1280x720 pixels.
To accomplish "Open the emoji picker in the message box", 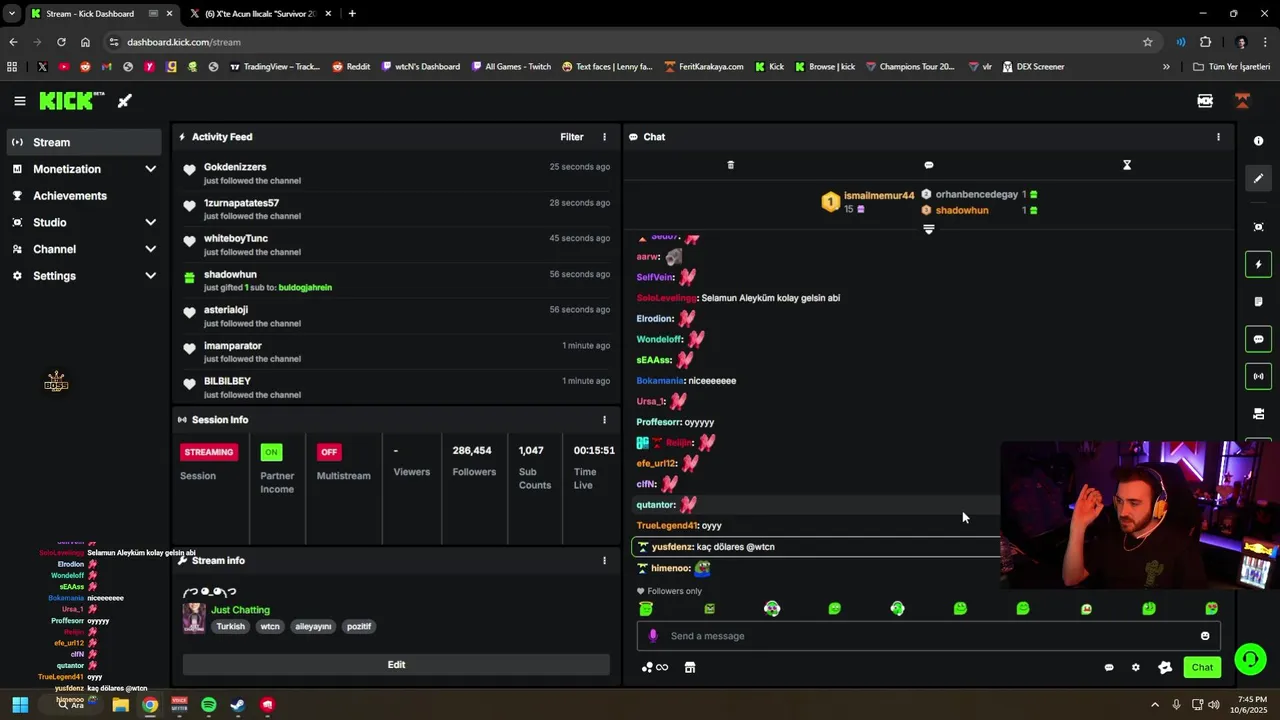I will pyautogui.click(x=1205, y=636).
